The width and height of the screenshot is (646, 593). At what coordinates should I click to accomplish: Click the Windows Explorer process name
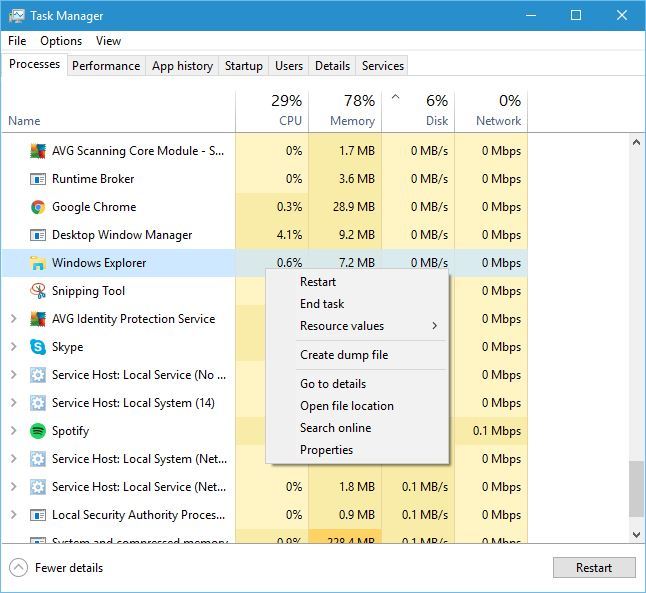pyautogui.click(x=99, y=263)
